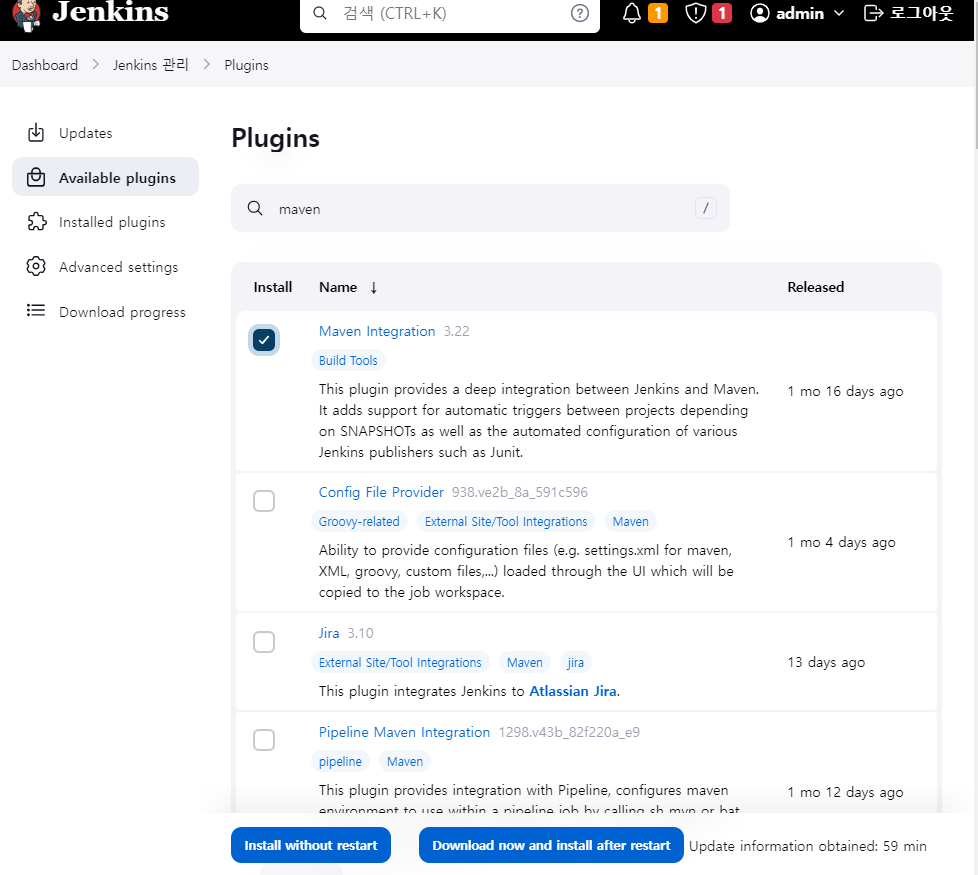Click the 'Update information obtained: 59 min' text
The width and height of the screenshot is (978, 875).
808,846
